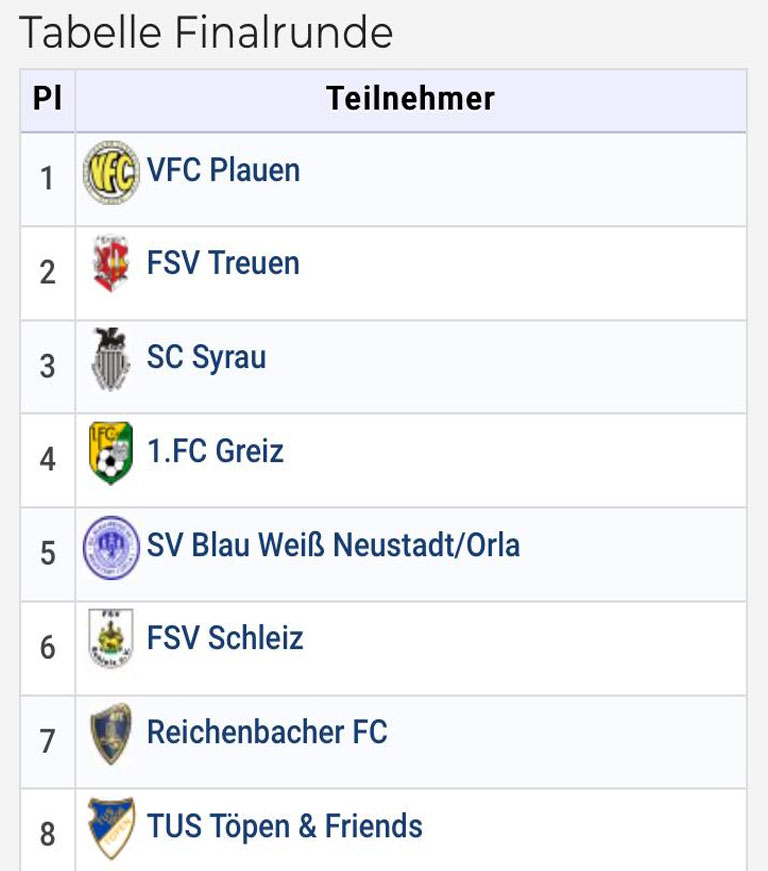
Task: Open the Reichenbacher FC team link
Action: [x=267, y=732]
